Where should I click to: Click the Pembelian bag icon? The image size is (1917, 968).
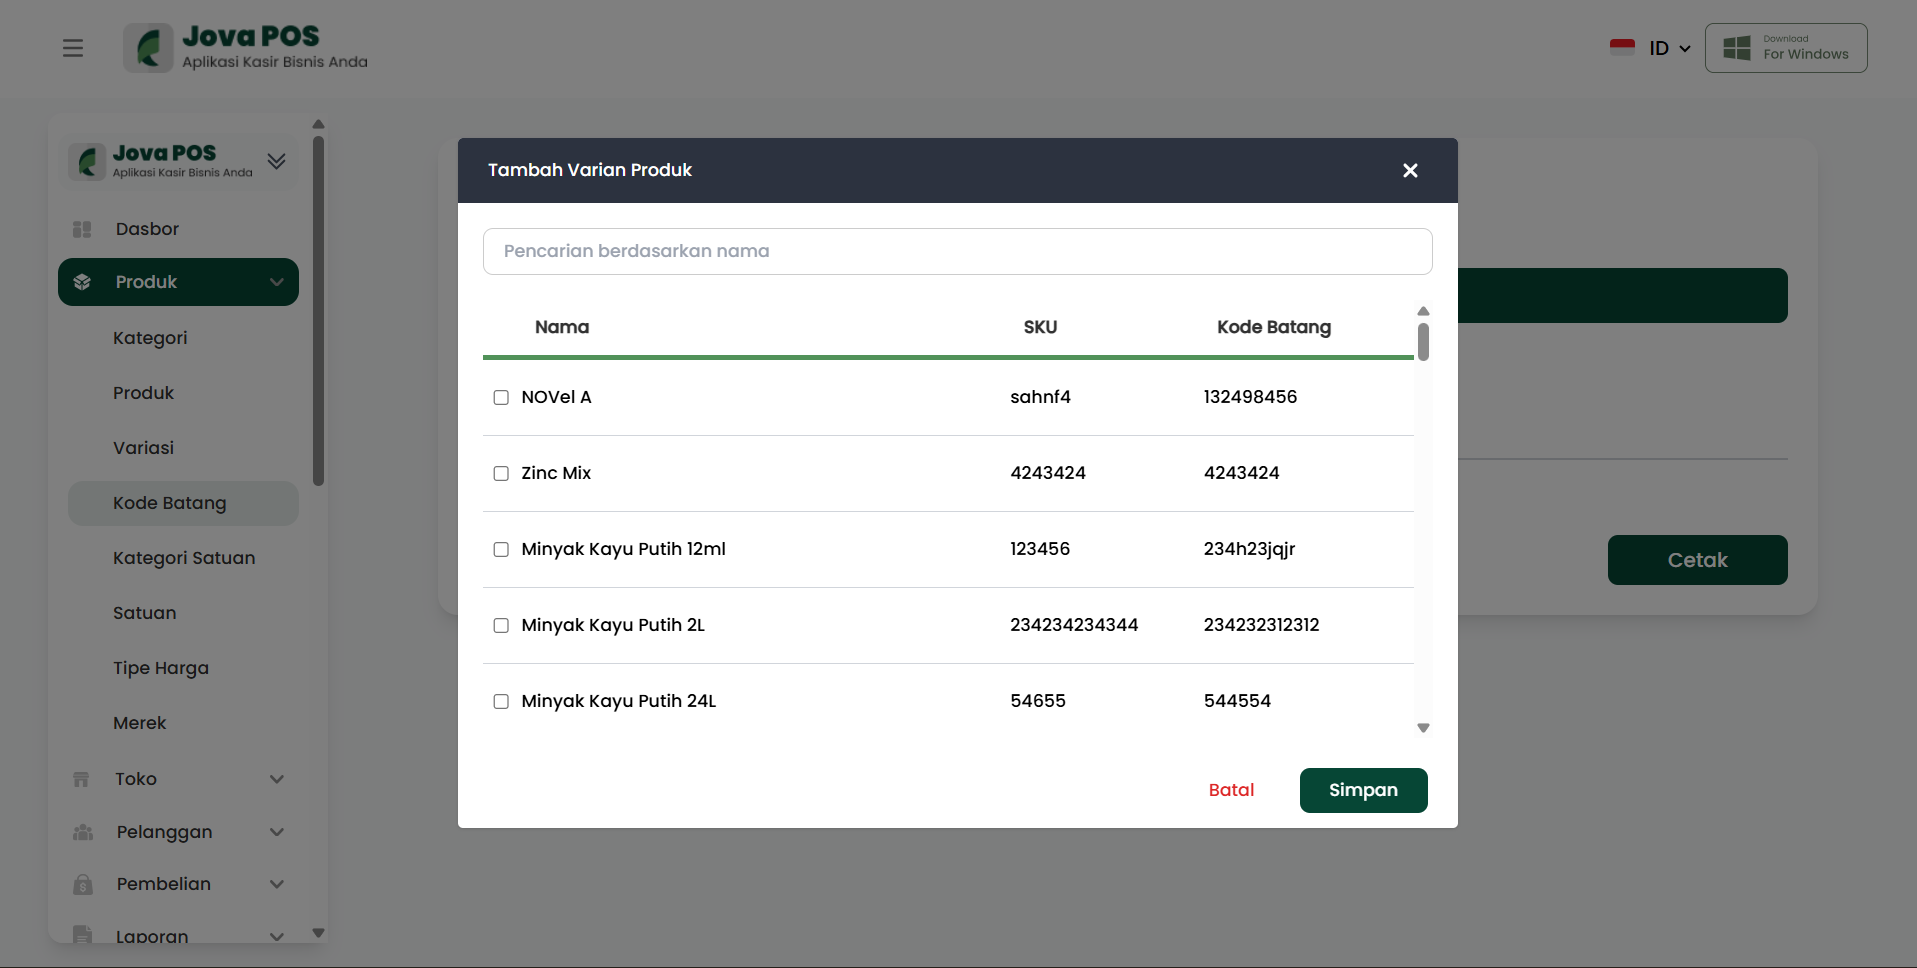(83, 884)
